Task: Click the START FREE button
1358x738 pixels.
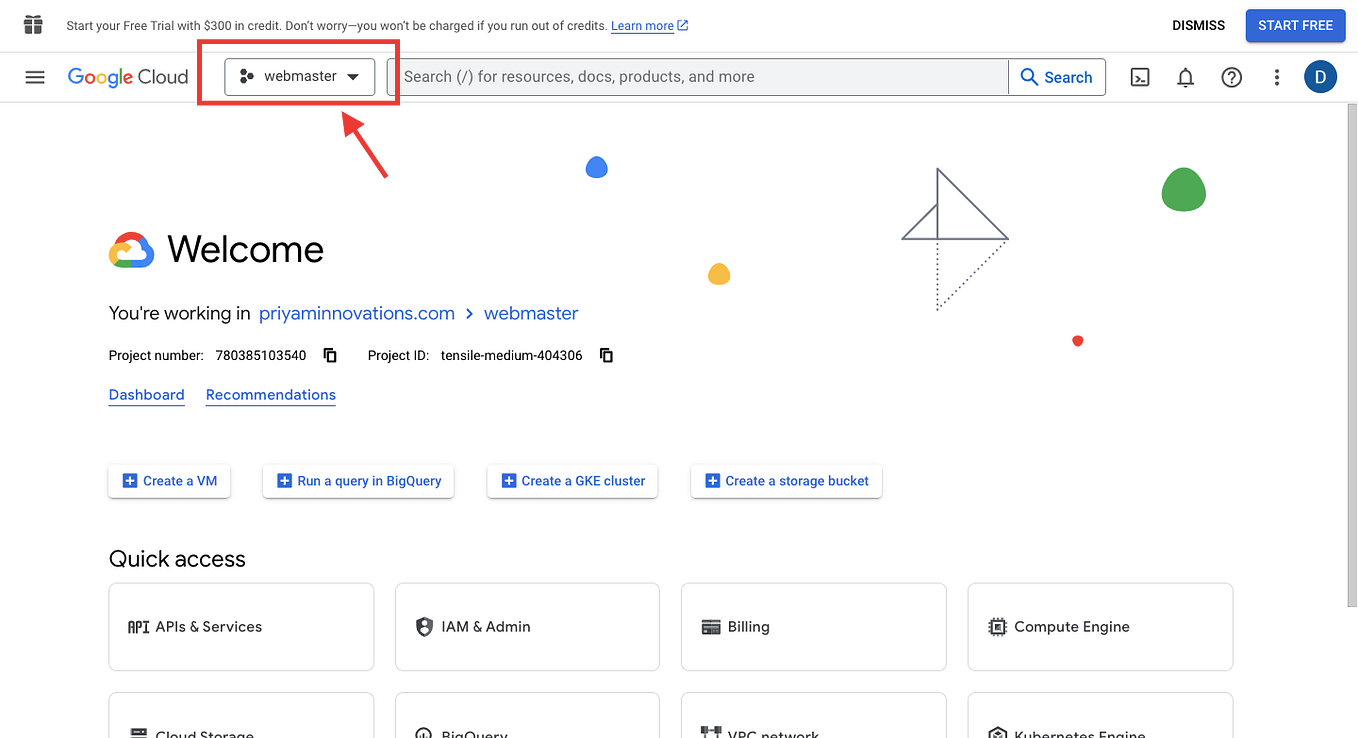Action: pos(1295,25)
